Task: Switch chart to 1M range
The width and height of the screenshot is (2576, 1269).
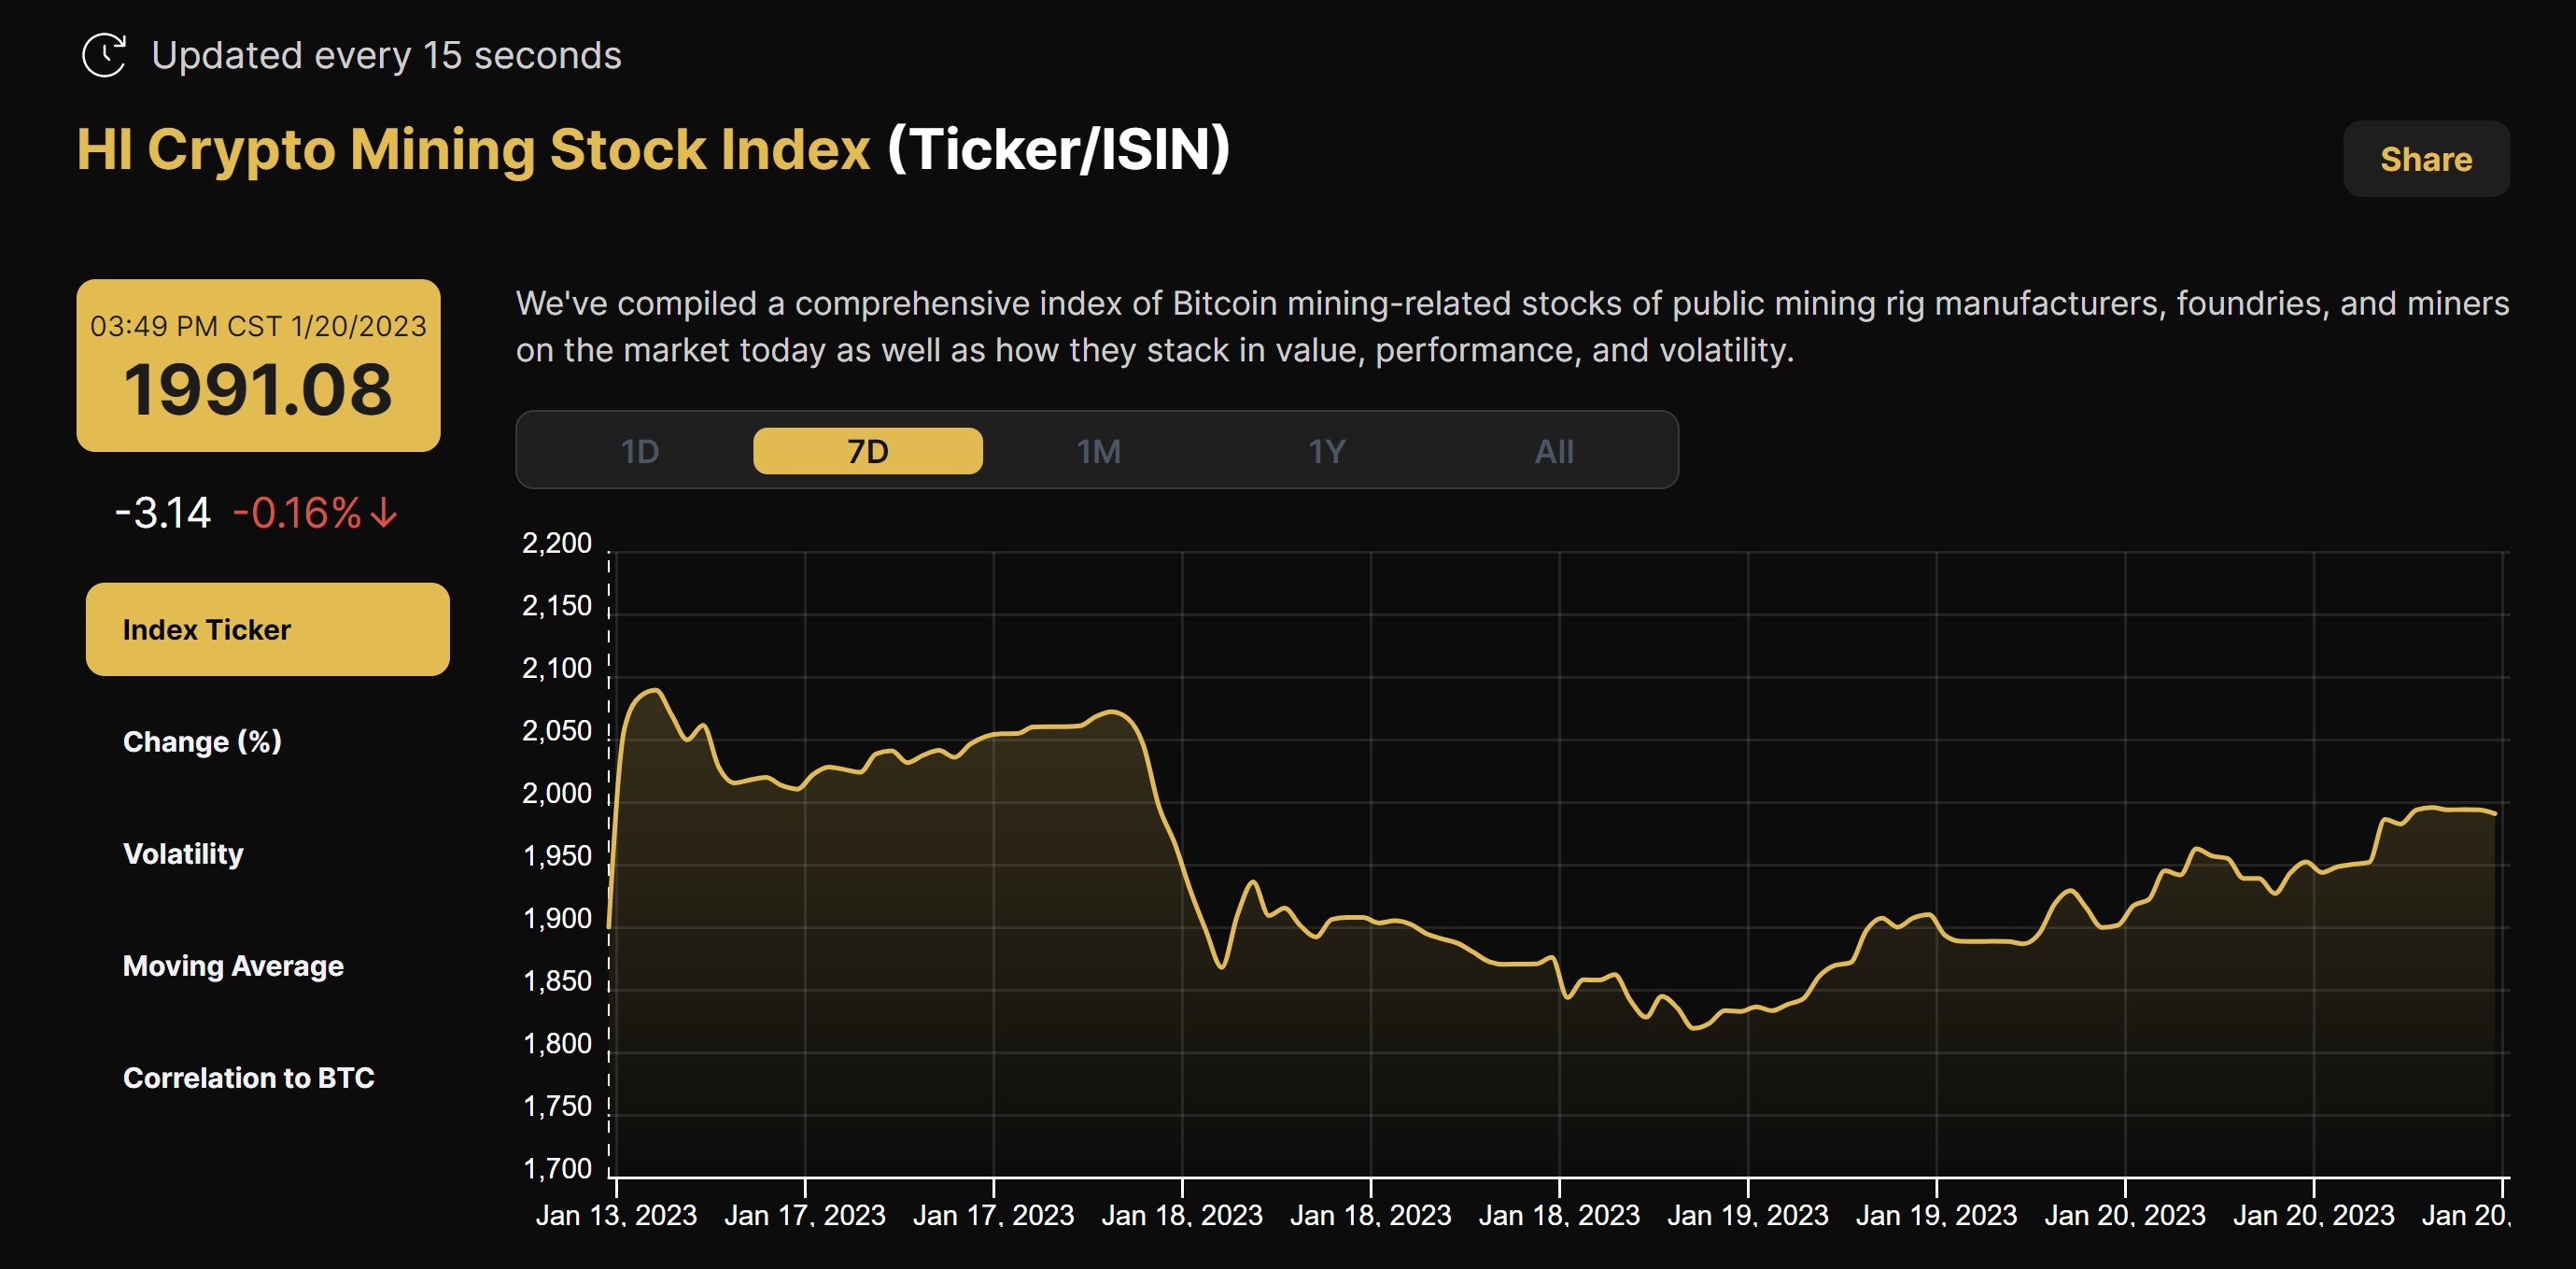Action: coord(1098,451)
